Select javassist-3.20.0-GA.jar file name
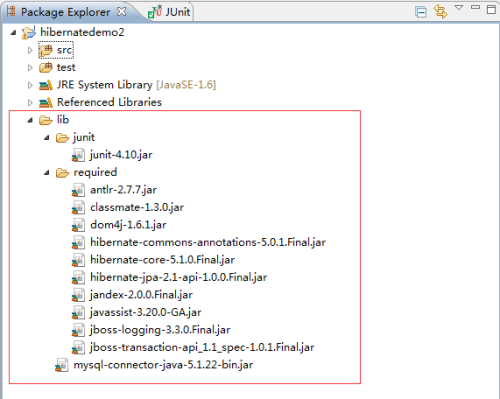Image resolution: width=500 pixels, height=399 pixels. pos(146,312)
